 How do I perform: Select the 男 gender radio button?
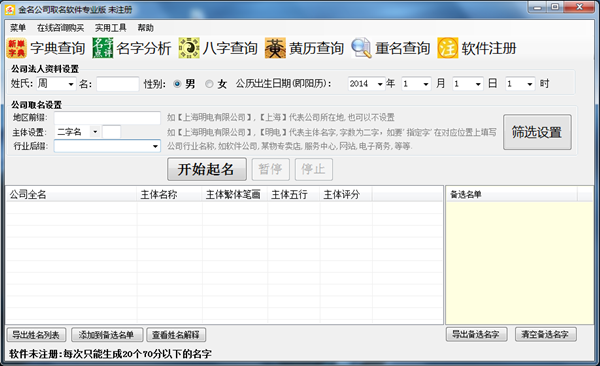(x=177, y=83)
